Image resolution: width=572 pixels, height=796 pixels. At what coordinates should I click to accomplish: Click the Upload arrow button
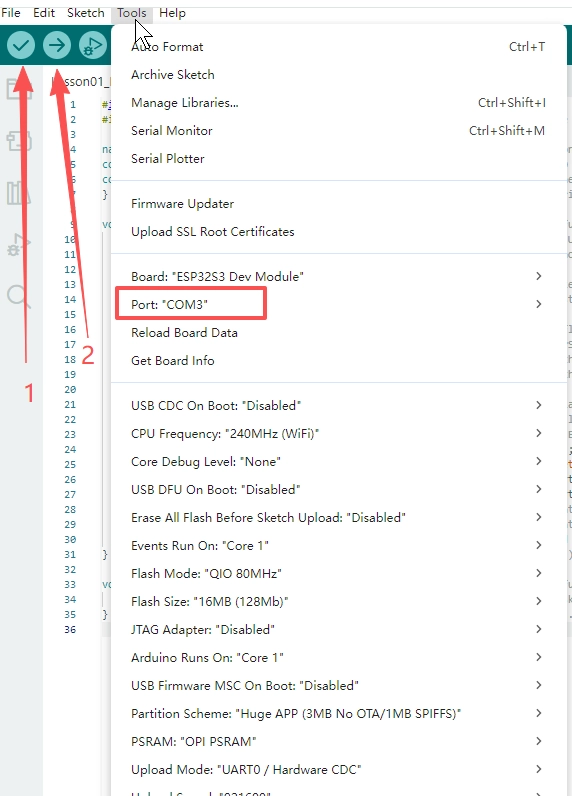tap(57, 45)
